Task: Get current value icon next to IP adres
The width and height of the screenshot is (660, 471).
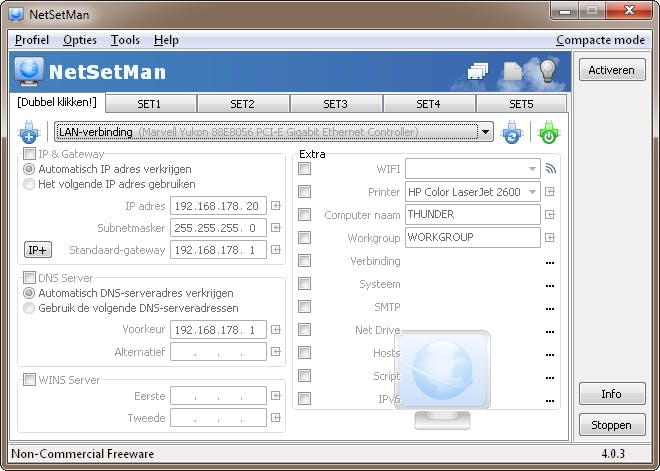Action: 276,205
